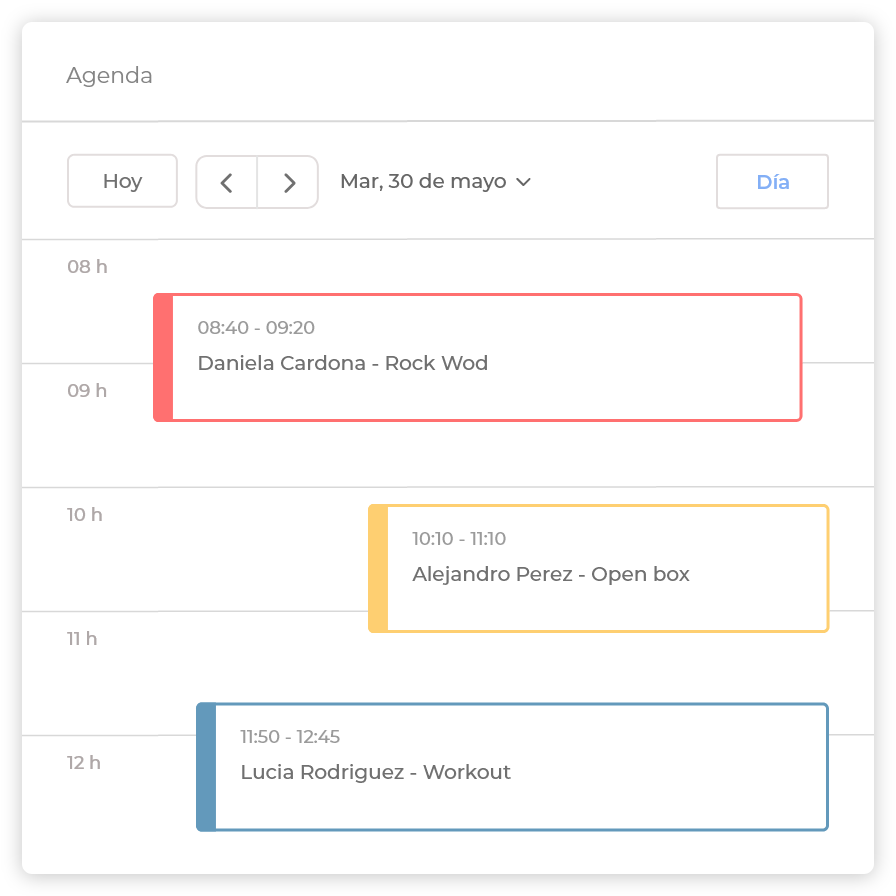The height and width of the screenshot is (896, 896).
Task: Click the yellow color bar of Open box
Action: pos(378,568)
